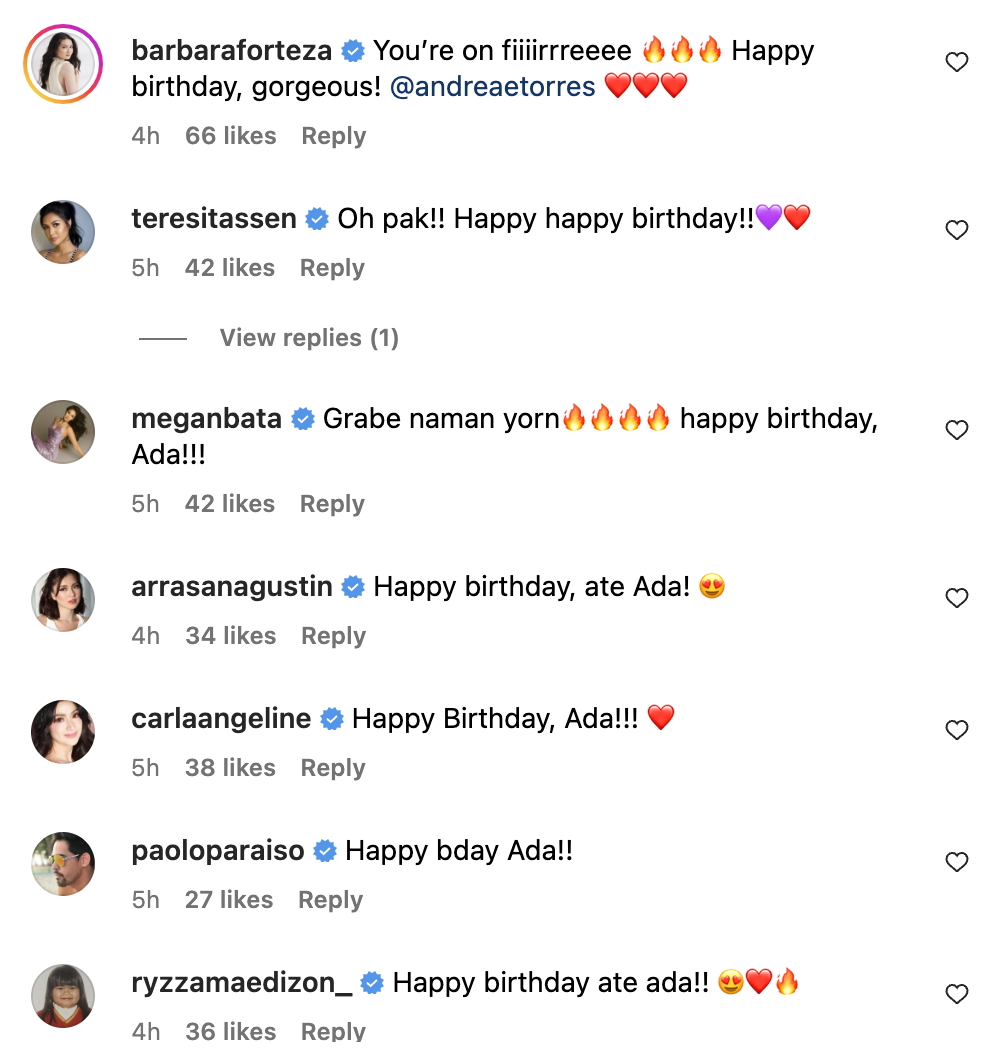Open the @andreaetorres mention link
996x1050 pixels.
493,86
